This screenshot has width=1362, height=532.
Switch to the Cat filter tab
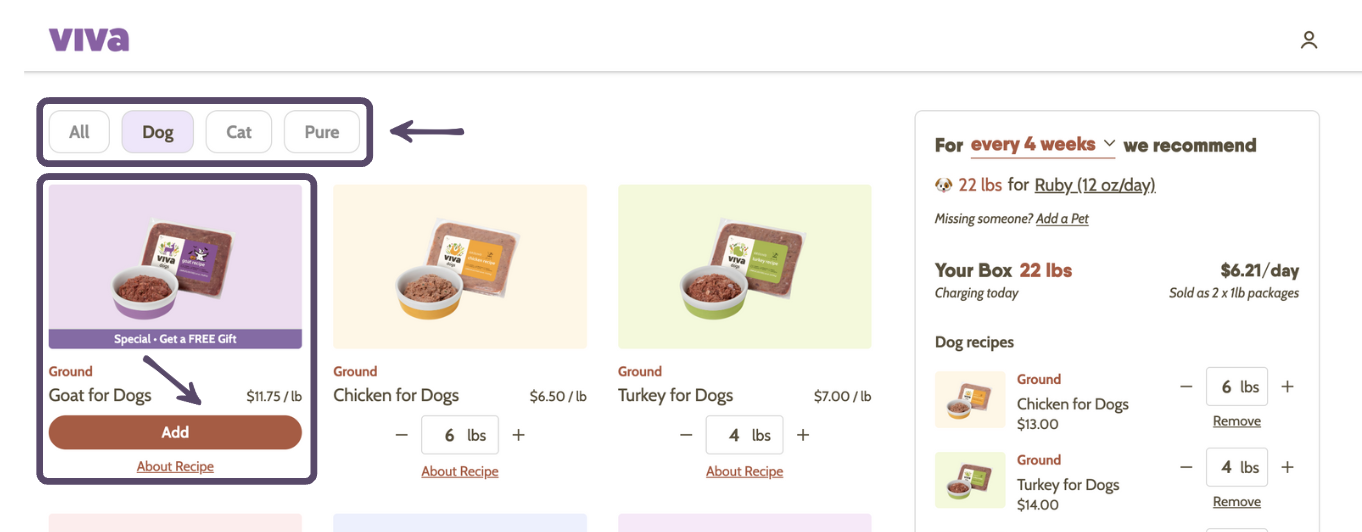click(239, 132)
